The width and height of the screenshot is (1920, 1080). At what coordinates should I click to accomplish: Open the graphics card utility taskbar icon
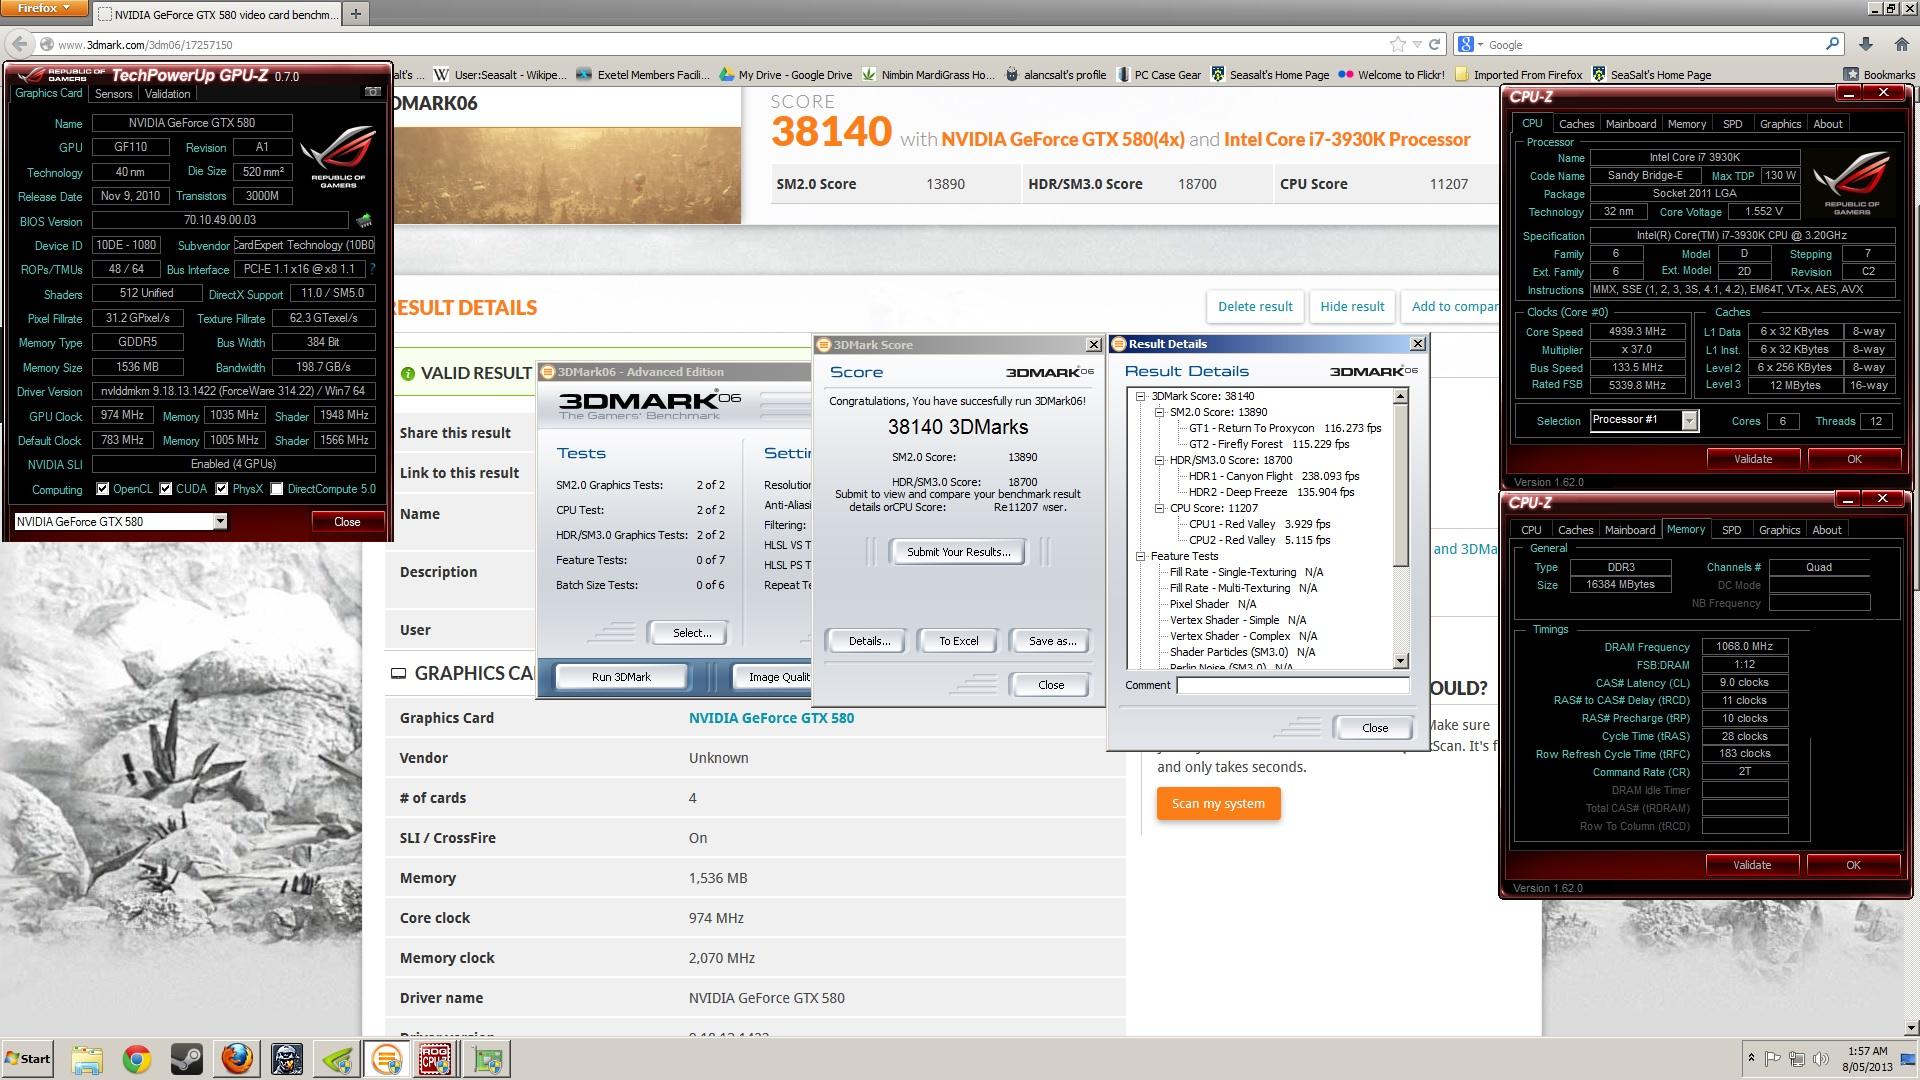487,1059
